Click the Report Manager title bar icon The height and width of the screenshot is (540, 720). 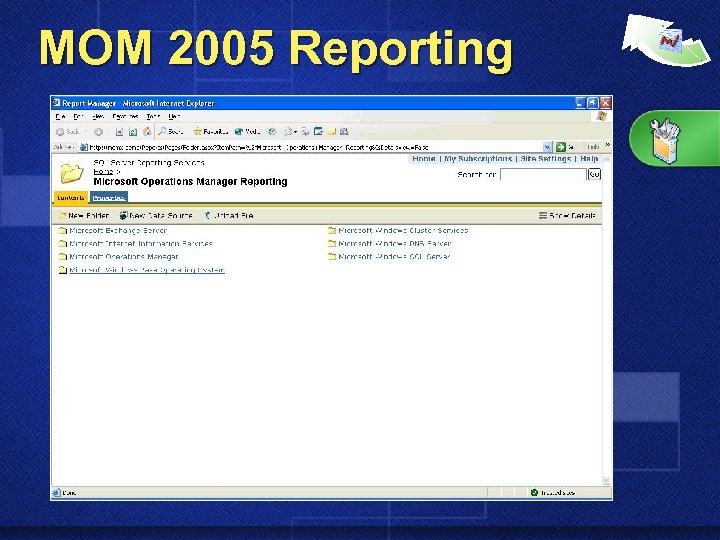pos(56,103)
